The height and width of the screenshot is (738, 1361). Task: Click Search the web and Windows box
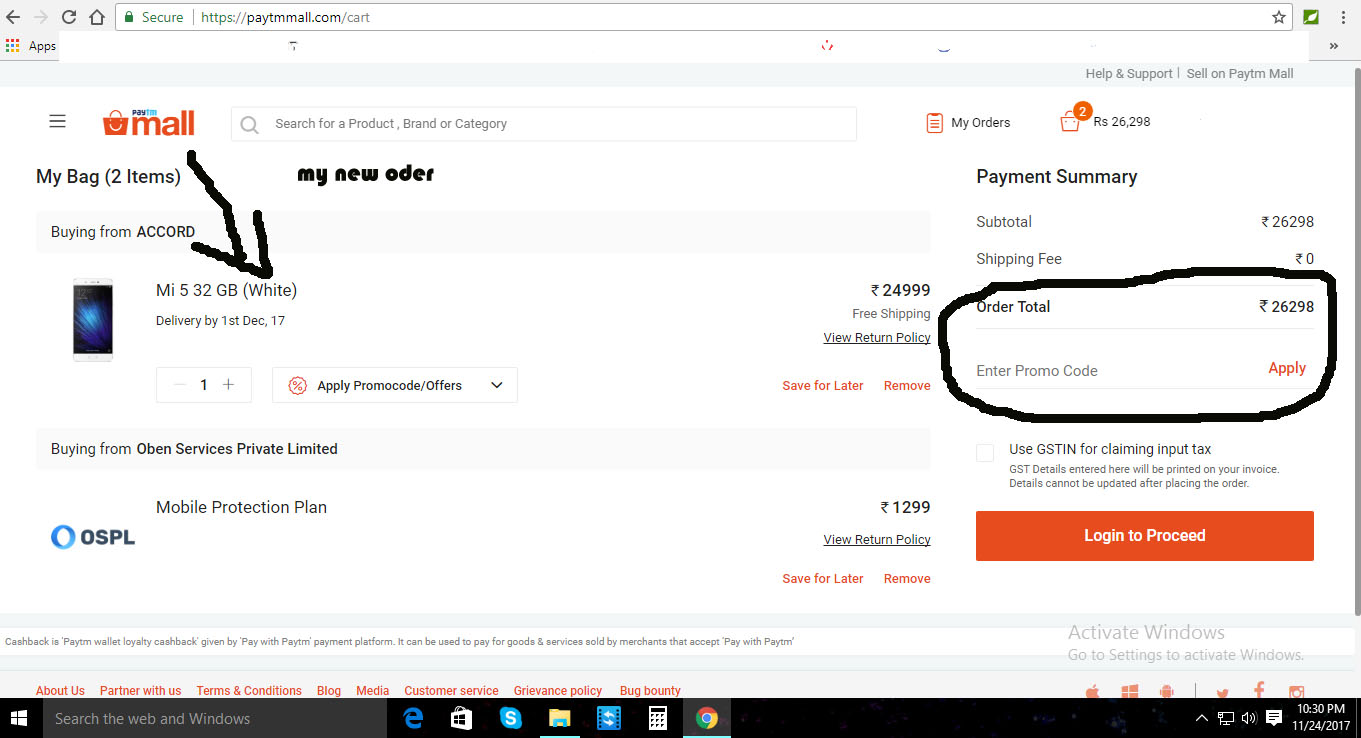coord(215,718)
